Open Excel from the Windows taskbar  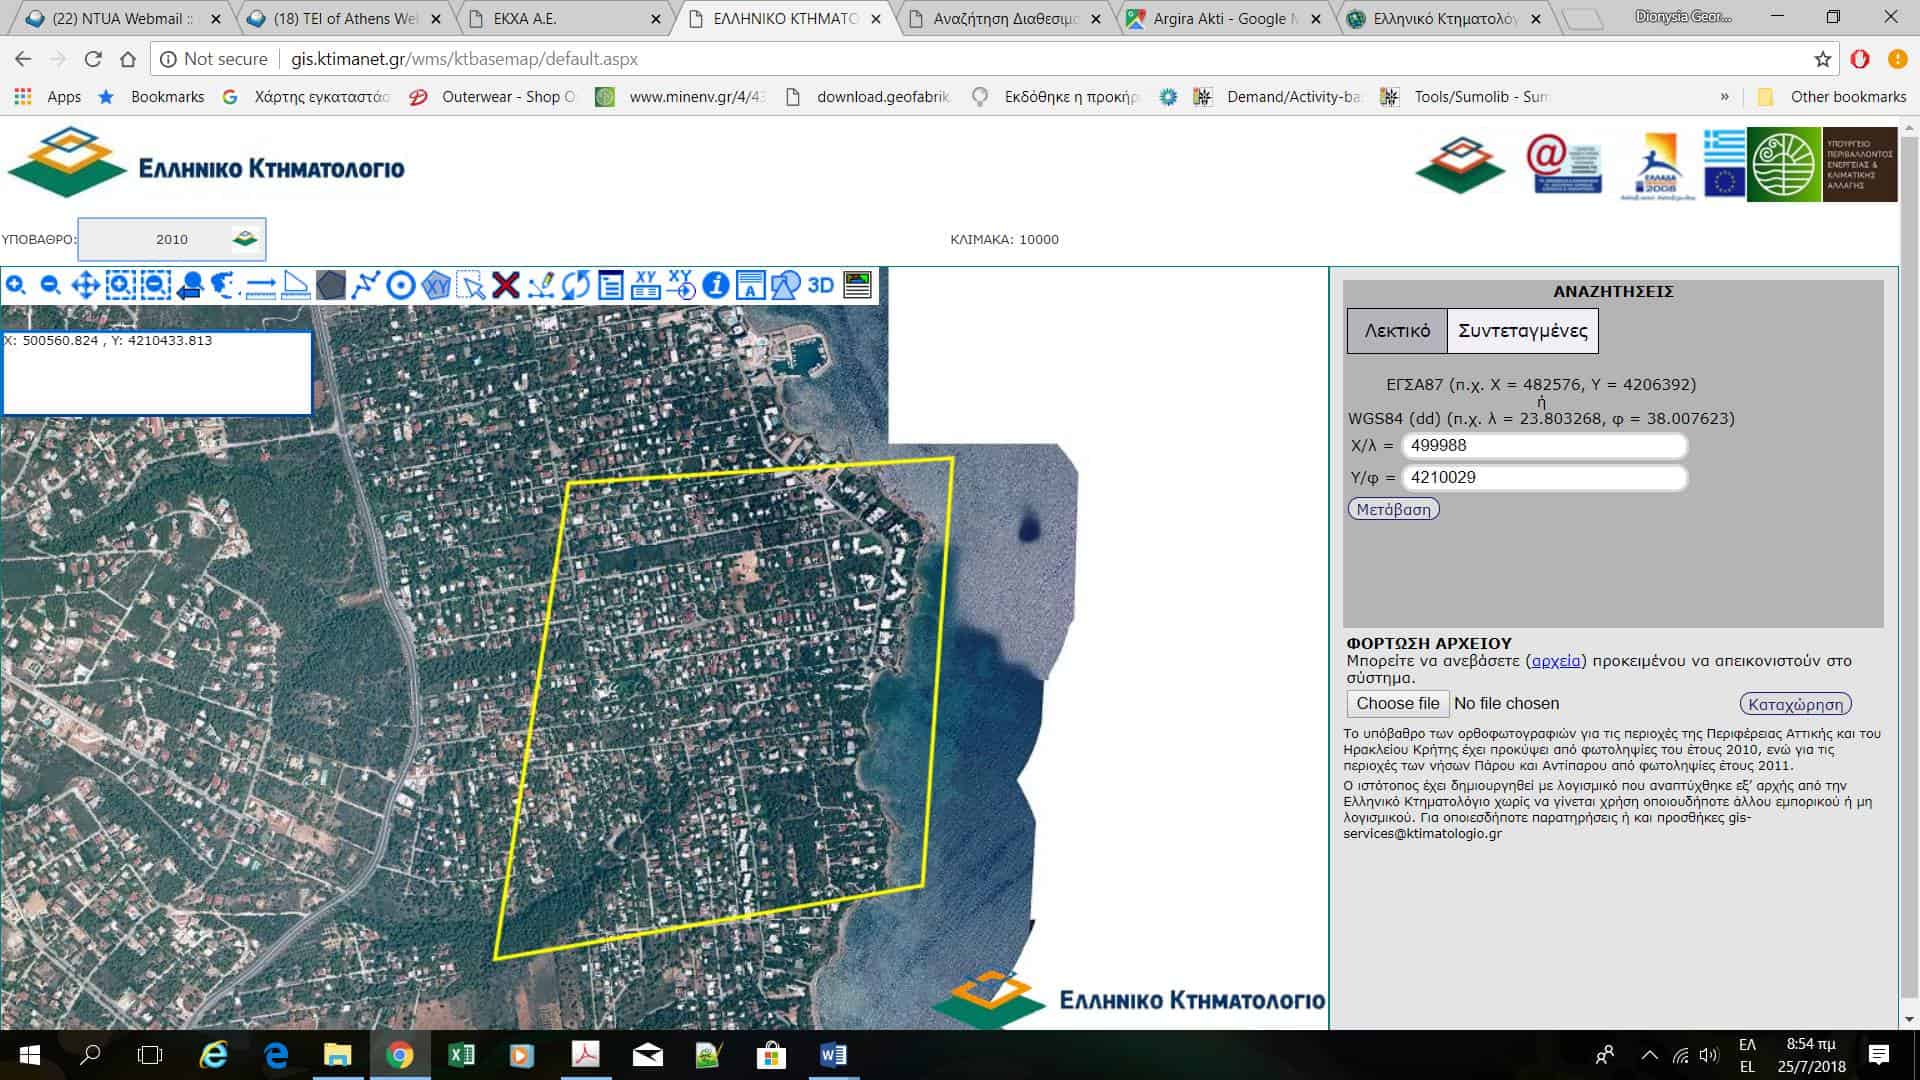point(461,1055)
